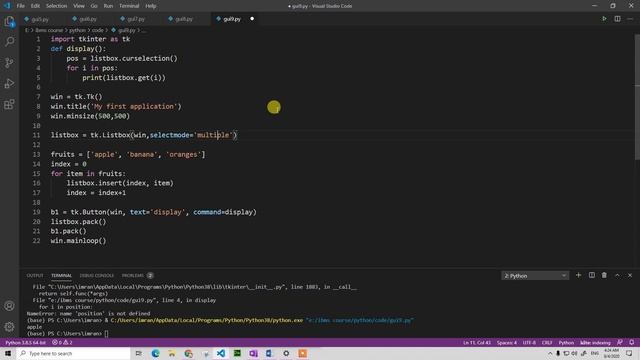This screenshot has height=360, width=640.
Task: Open the Selection menu
Action: click(x=56, y=6)
